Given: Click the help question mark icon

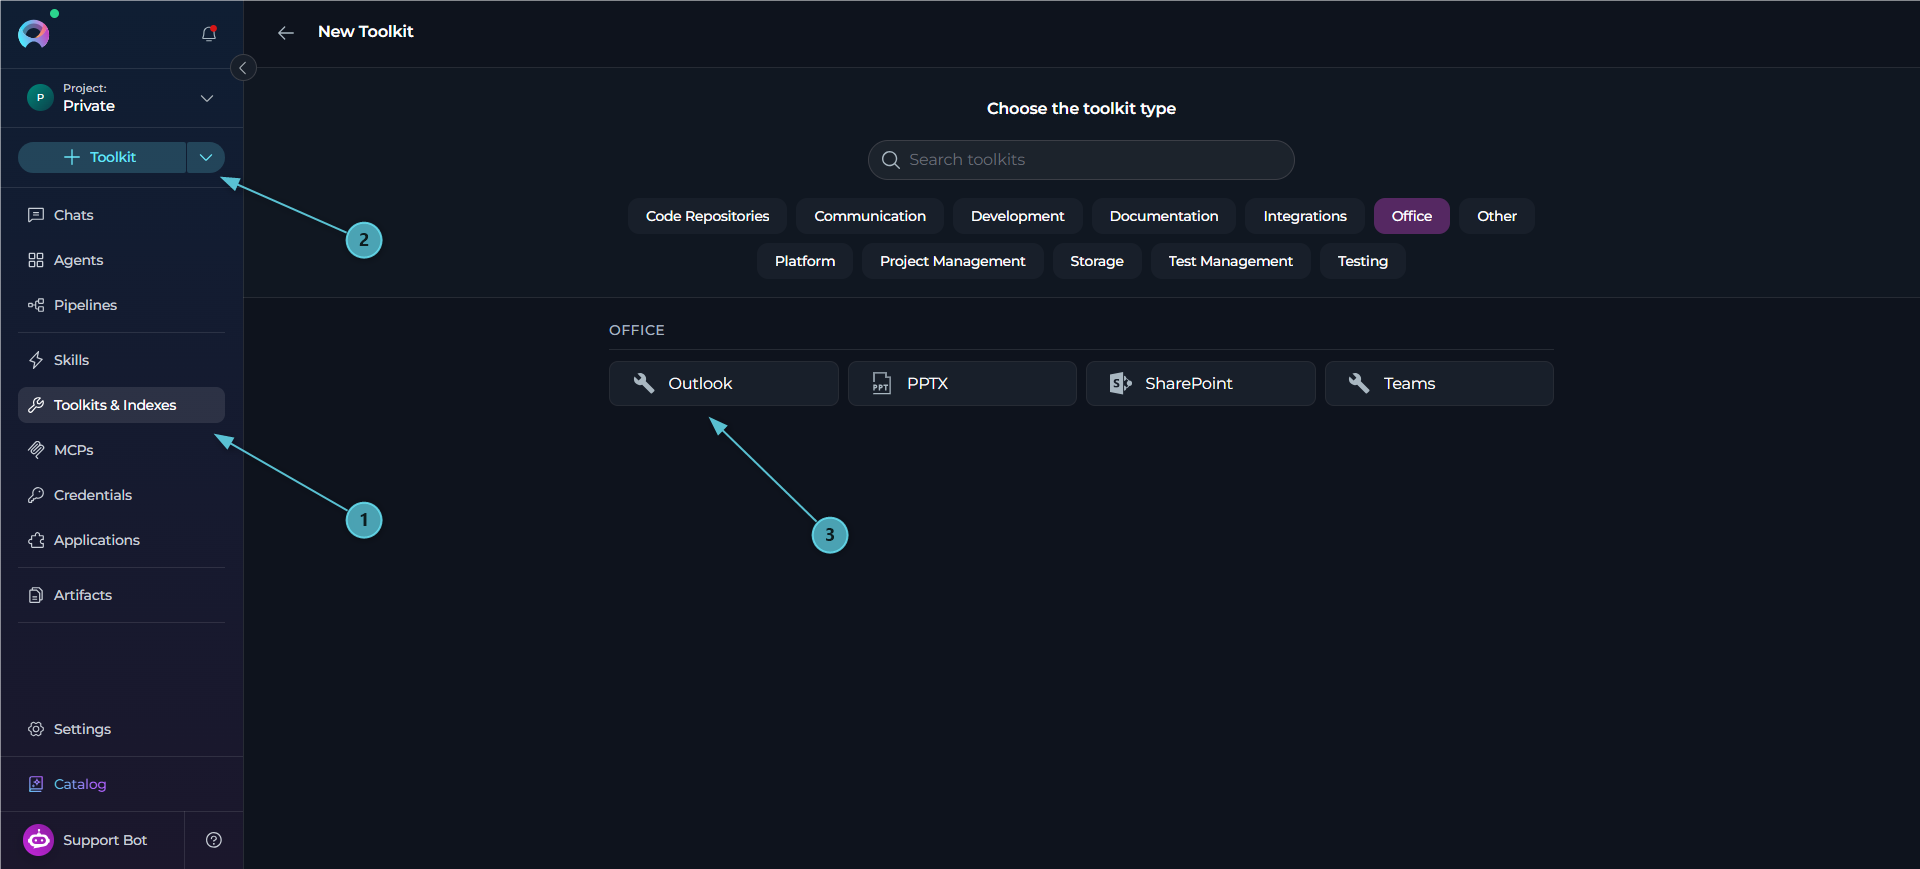Looking at the screenshot, I should [214, 840].
